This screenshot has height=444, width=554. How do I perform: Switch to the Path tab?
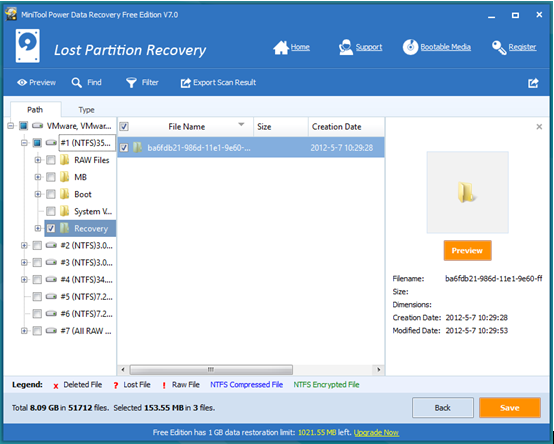35,110
